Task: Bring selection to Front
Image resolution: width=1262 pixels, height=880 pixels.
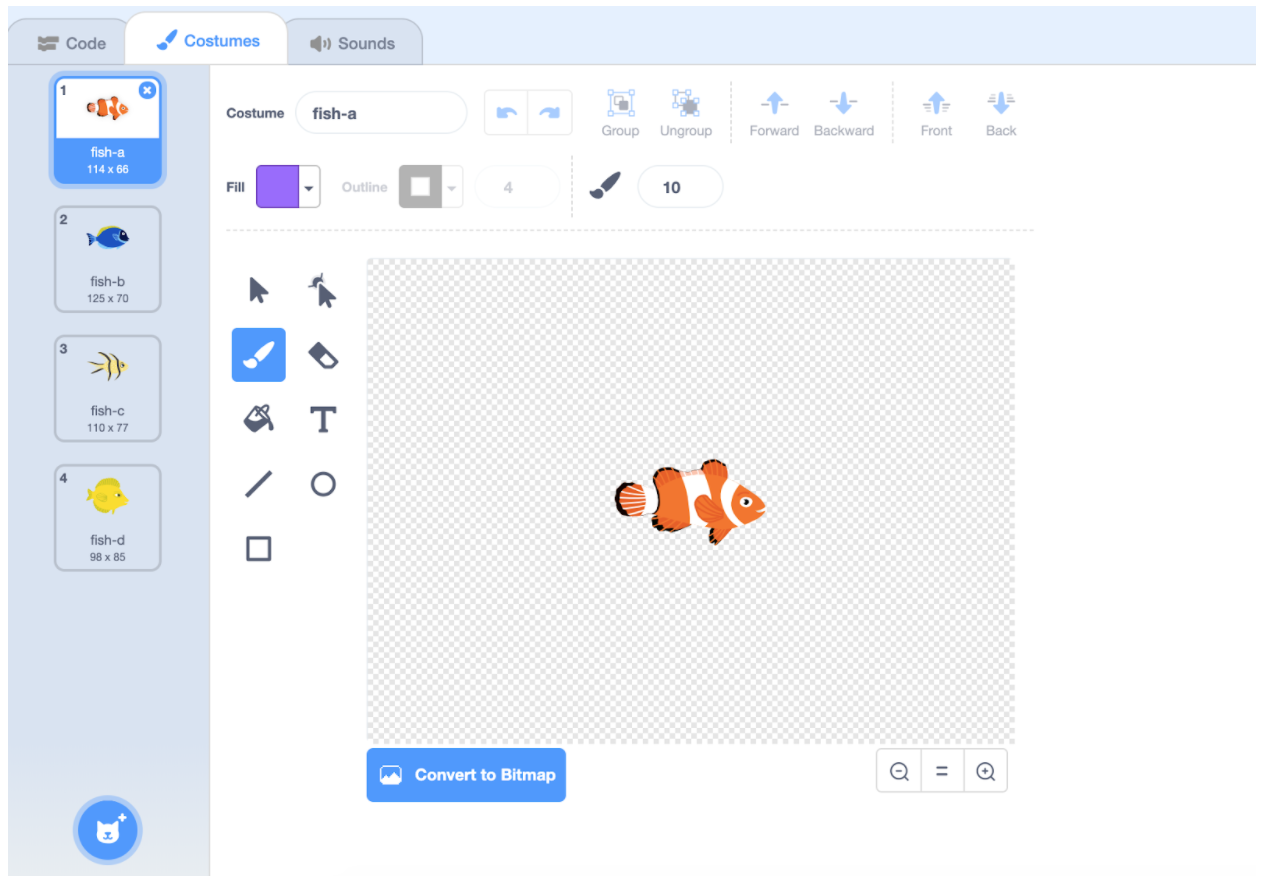Action: coord(936,103)
